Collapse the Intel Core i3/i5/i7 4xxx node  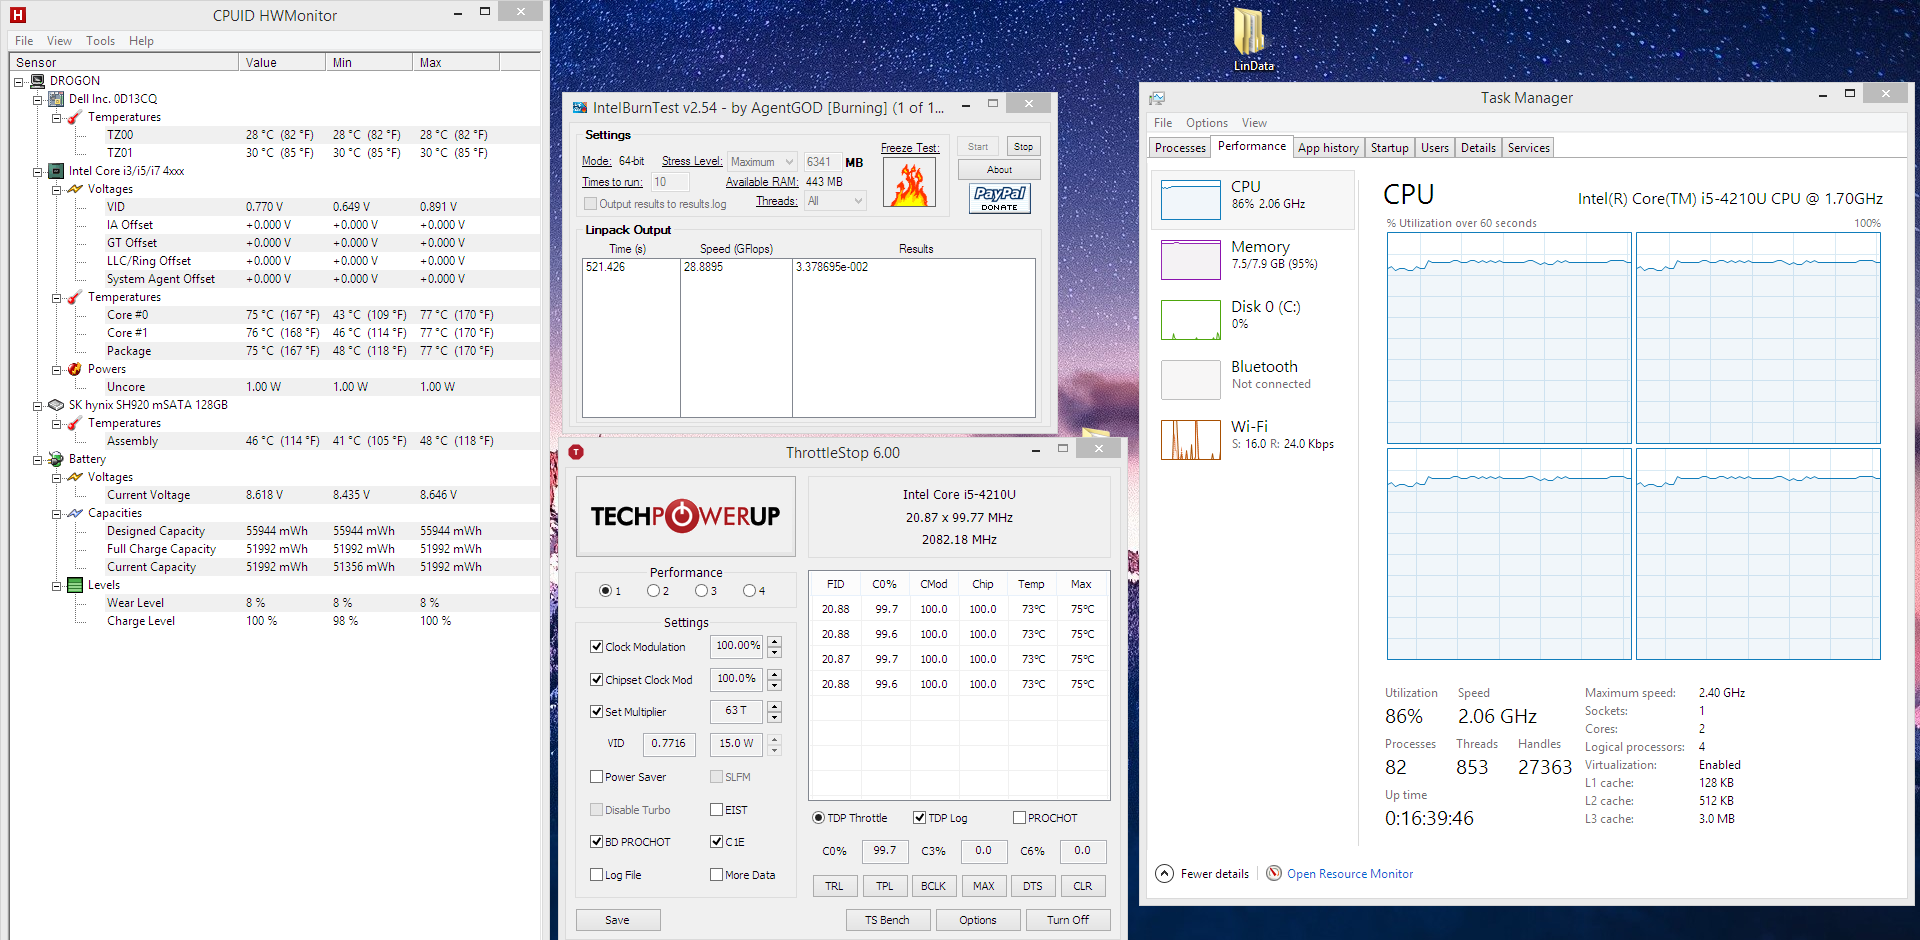[x=37, y=172]
